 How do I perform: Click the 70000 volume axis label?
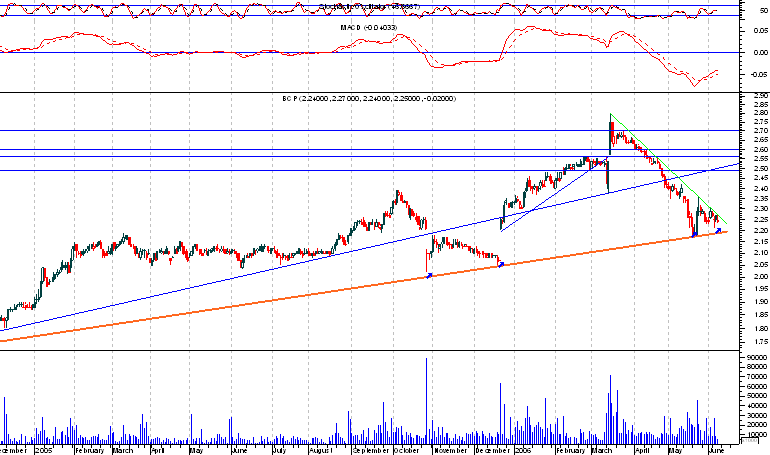(756, 377)
